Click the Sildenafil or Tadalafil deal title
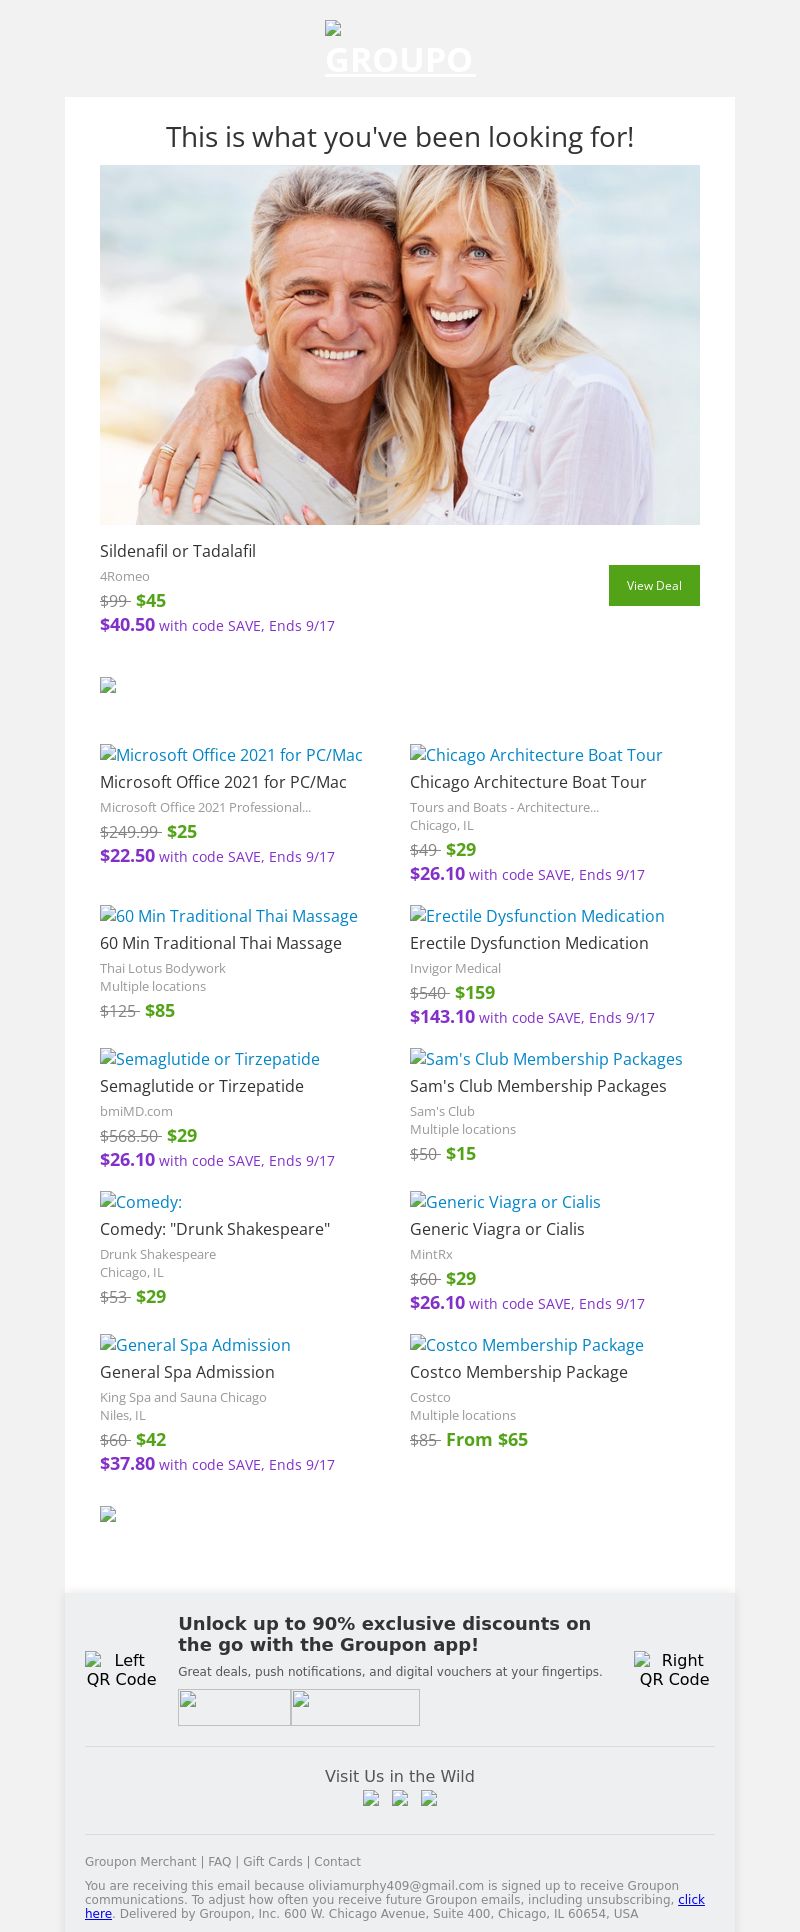 click(178, 551)
